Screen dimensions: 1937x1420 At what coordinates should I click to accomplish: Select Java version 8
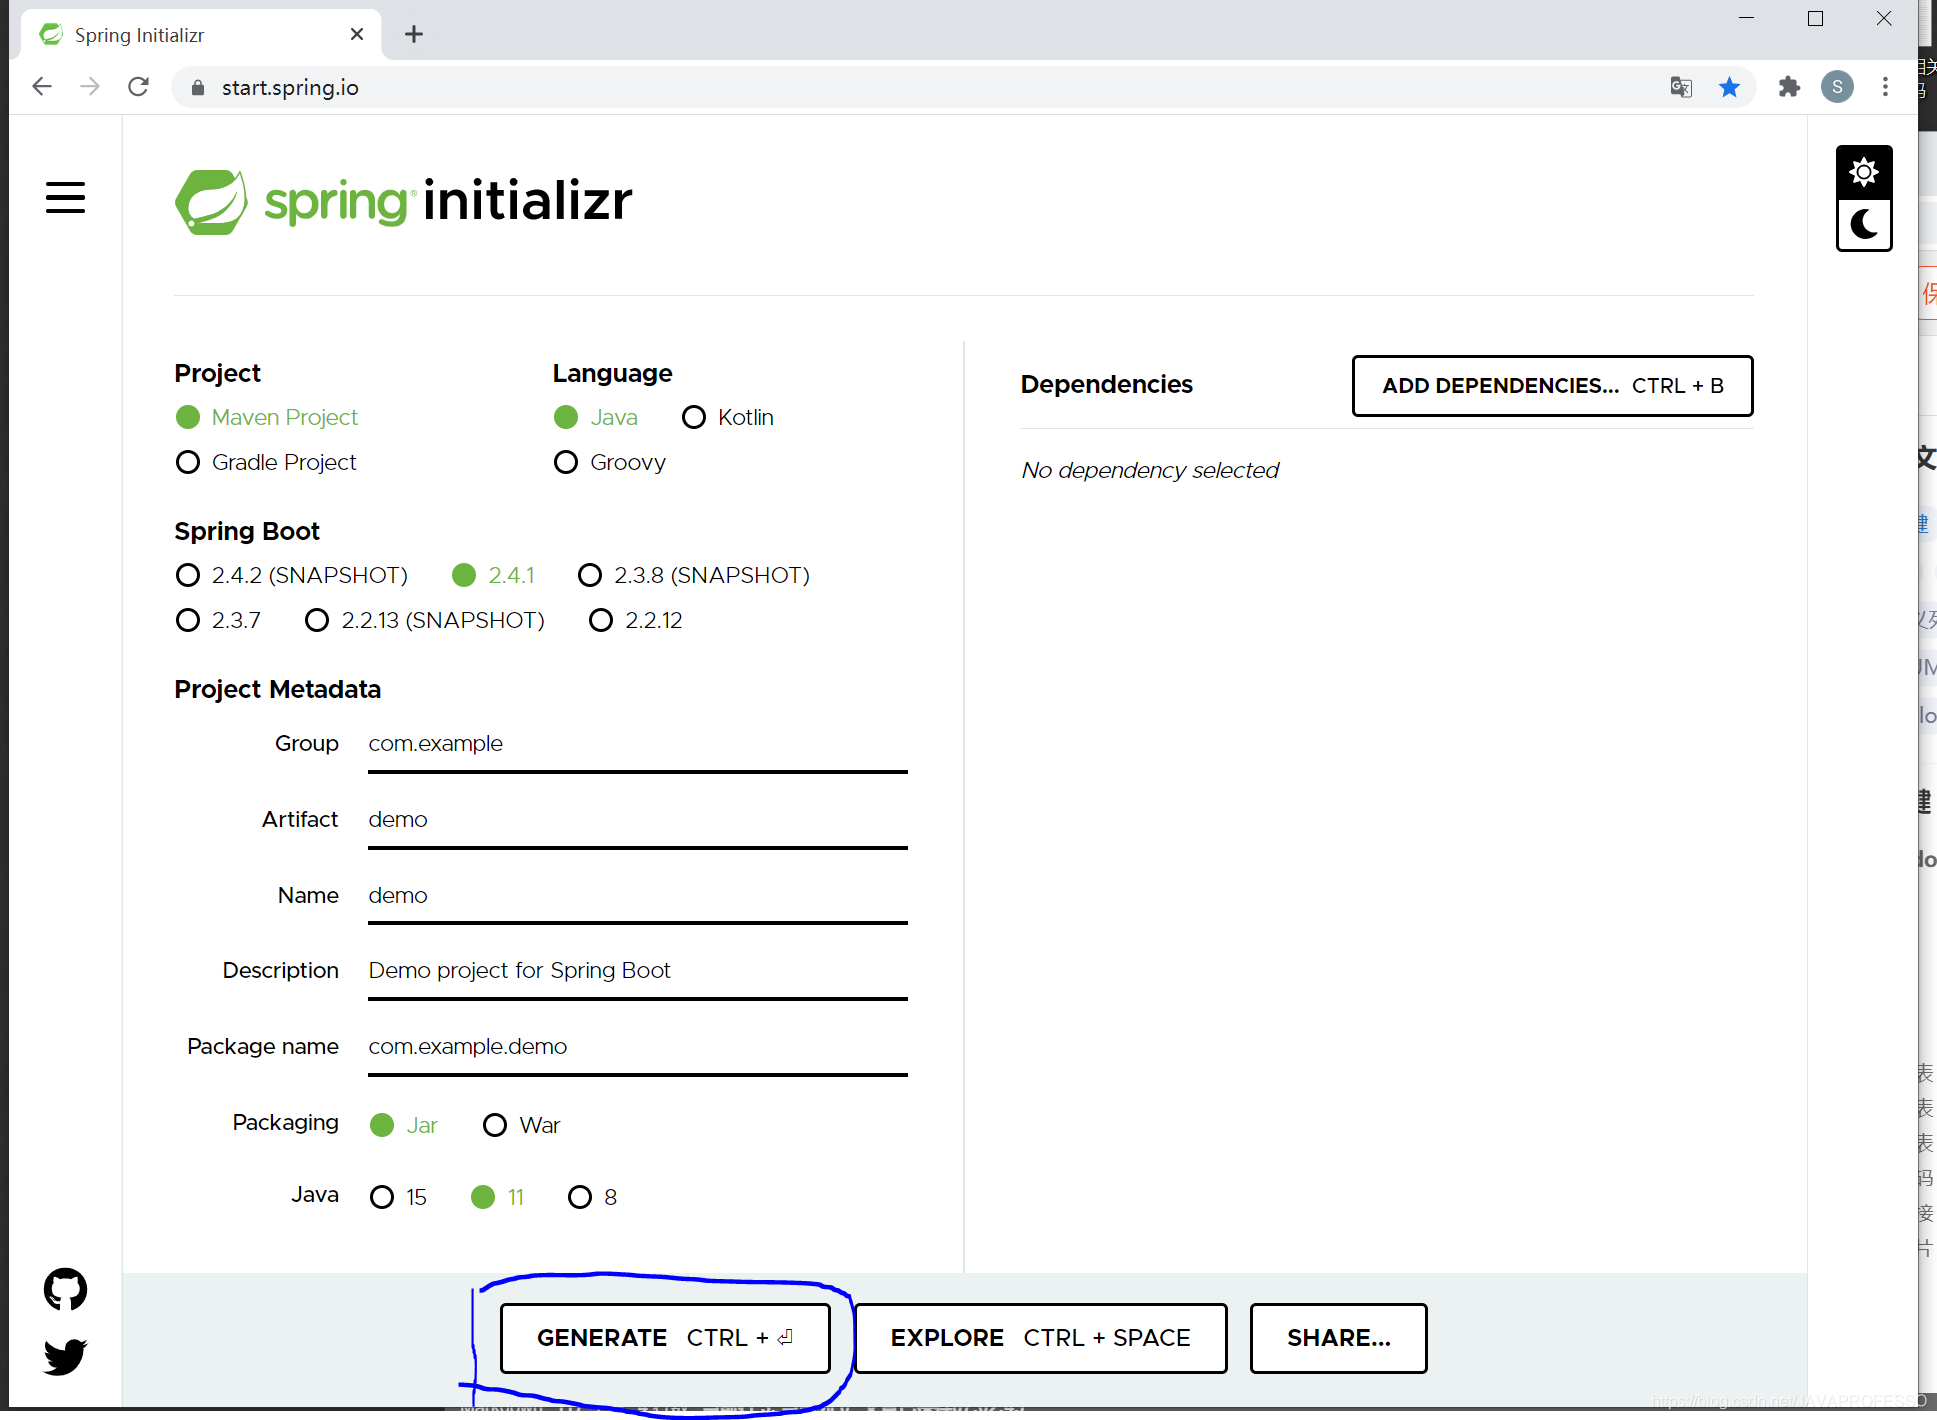[593, 1197]
